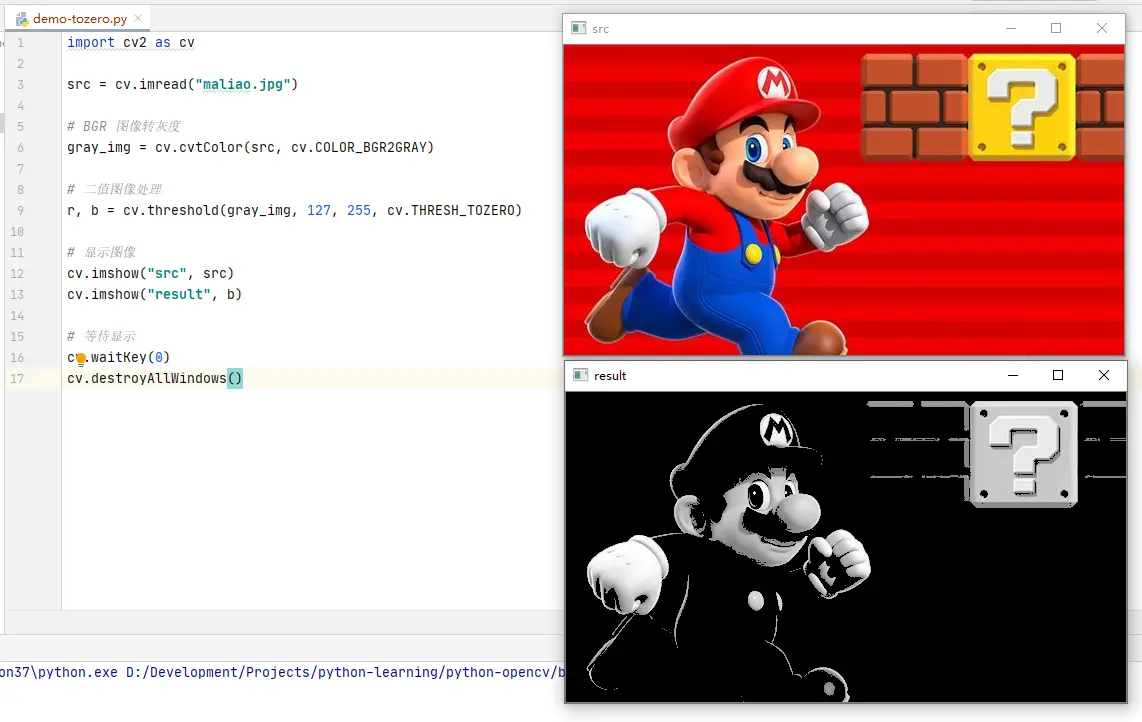Click the max value 255 in code
The image size is (1142, 722).
[x=358, y=211]
